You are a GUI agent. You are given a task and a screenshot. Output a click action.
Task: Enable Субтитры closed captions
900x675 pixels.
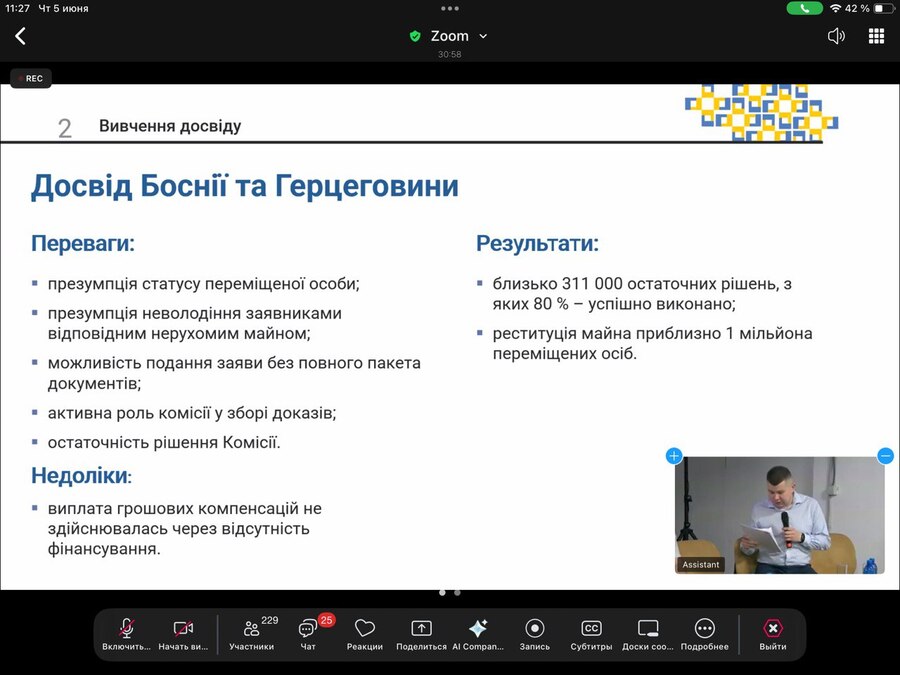[x=591, y=634]
